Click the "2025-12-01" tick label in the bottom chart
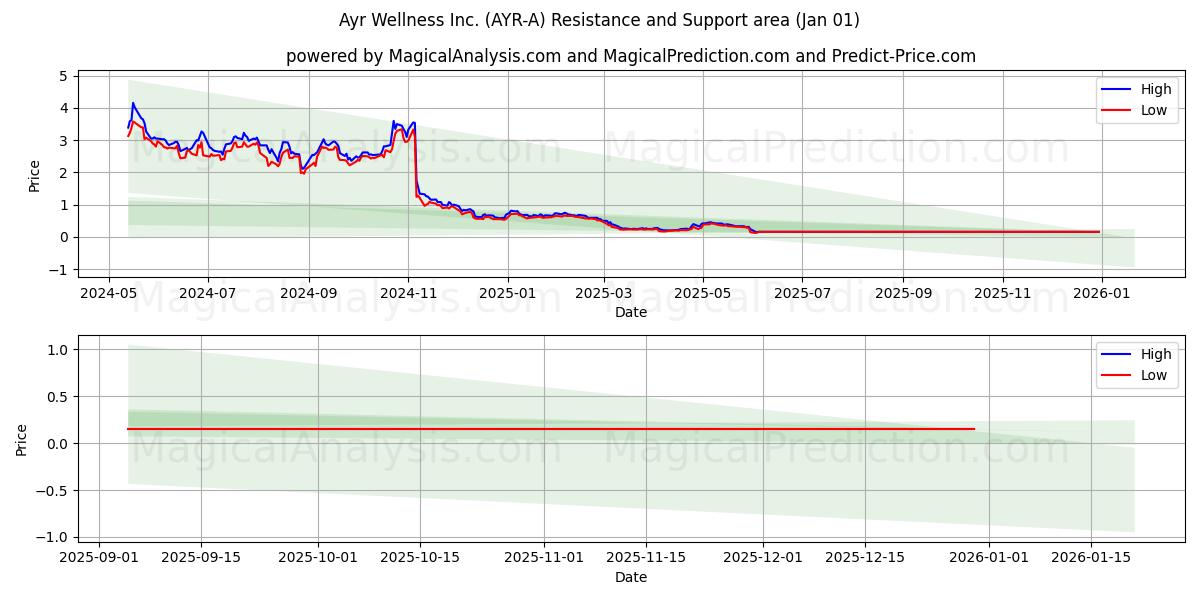This screenshot has width=1200, height=600. tap(764, 558)
